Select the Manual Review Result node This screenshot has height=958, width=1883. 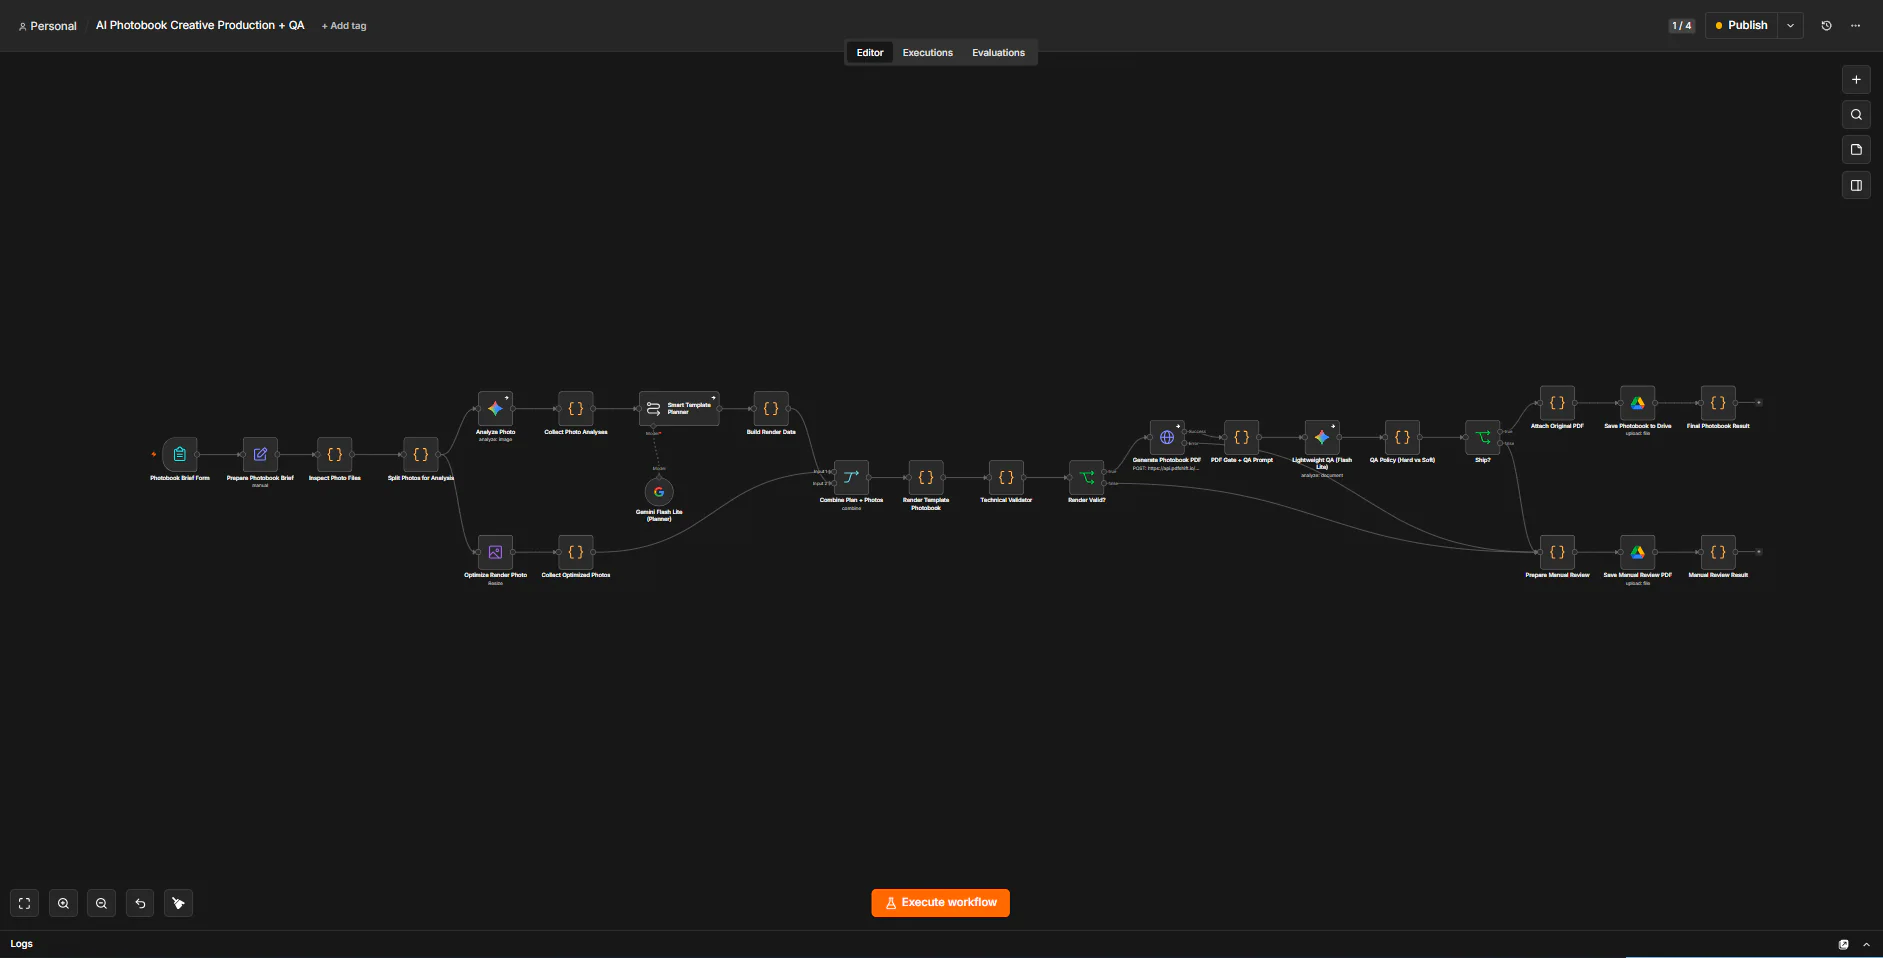(1718, 552)
